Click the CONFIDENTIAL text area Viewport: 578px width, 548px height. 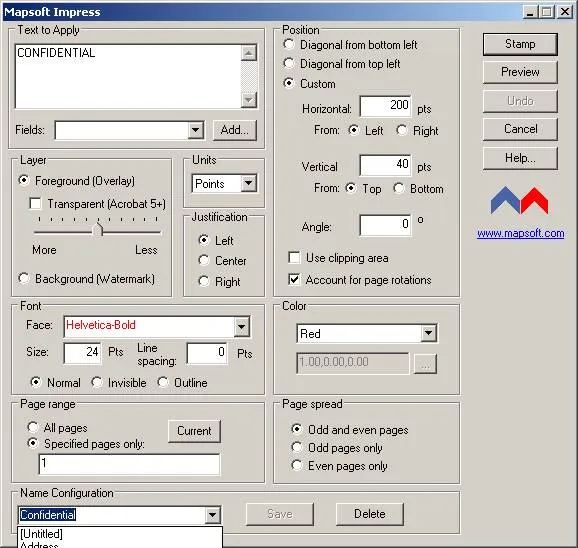pyautogui.click(x=128, y=76)
